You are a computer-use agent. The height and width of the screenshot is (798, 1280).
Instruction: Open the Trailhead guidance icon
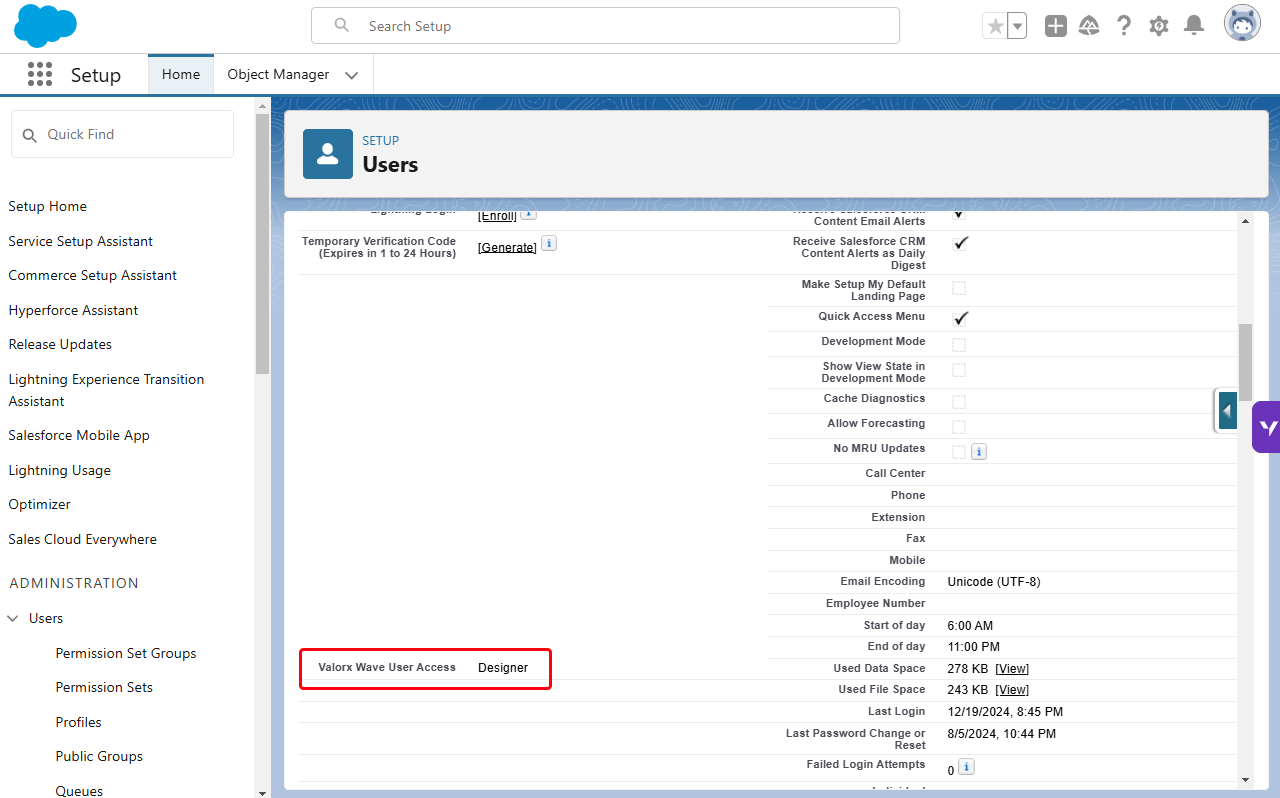[1089, 26]
